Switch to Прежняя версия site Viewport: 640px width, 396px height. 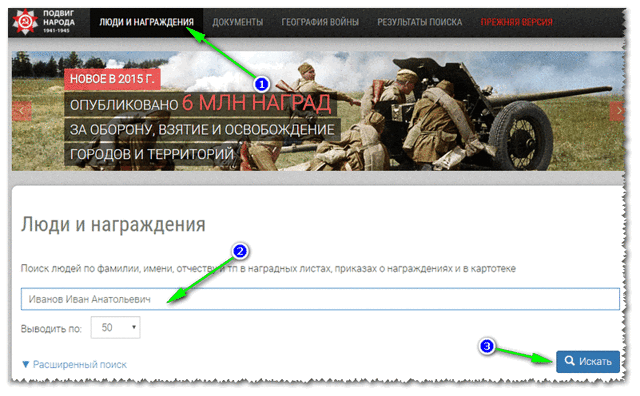(x=517, y=22)
